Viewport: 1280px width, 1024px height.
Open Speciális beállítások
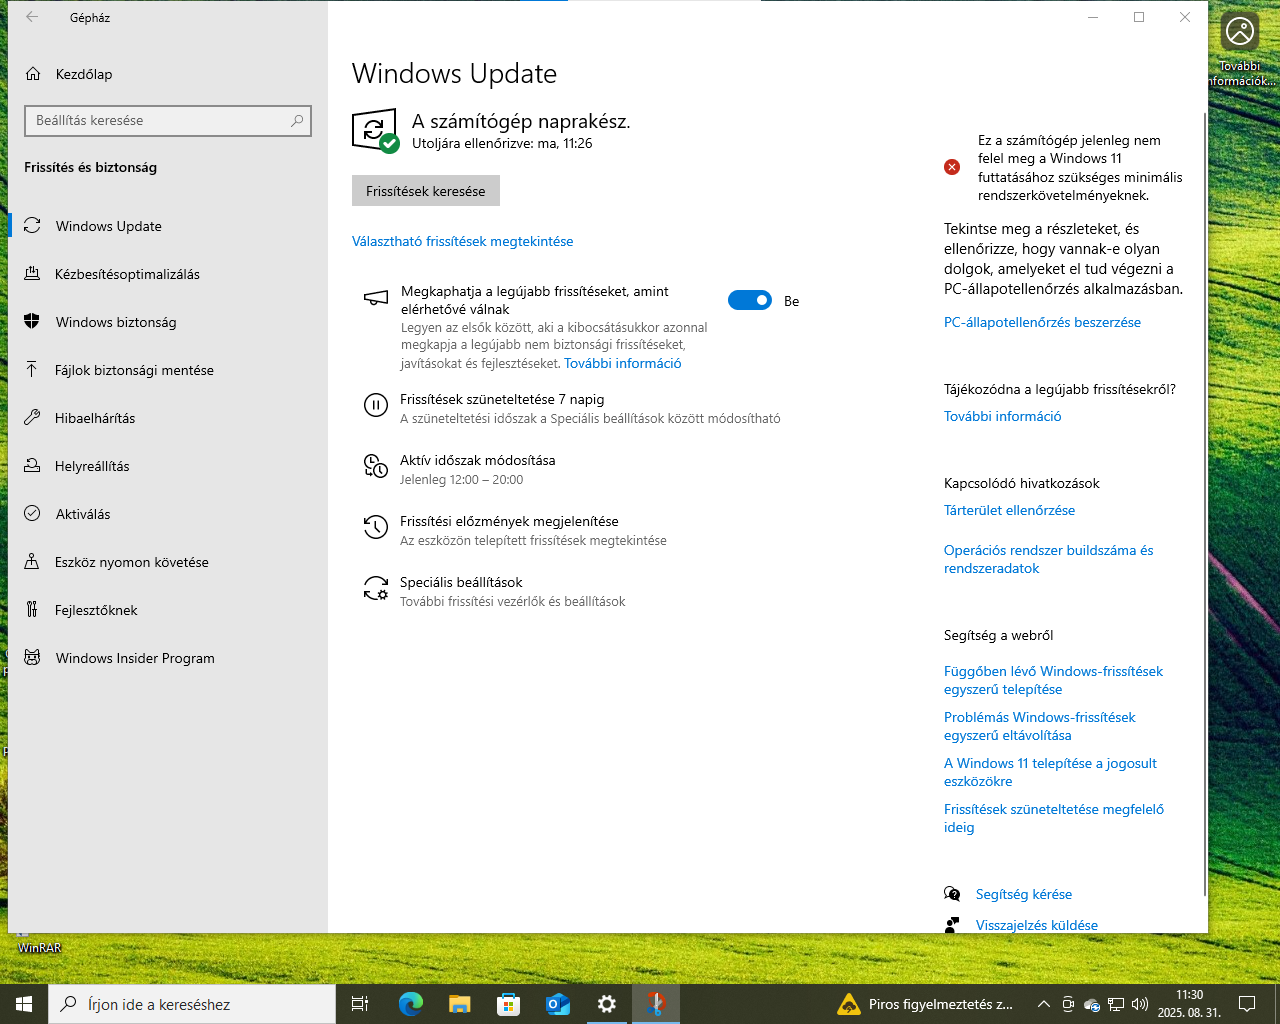click(494, 591)
